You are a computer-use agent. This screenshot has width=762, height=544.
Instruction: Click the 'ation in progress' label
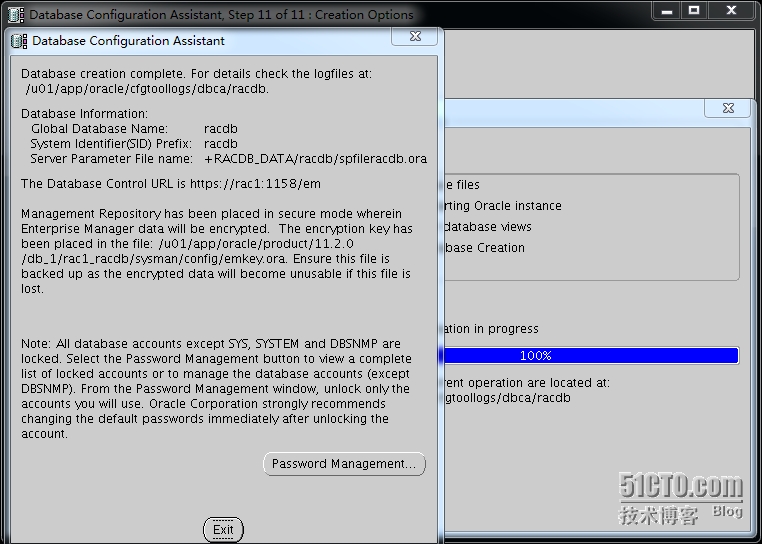pyautogui.click(x=491, y=329)
